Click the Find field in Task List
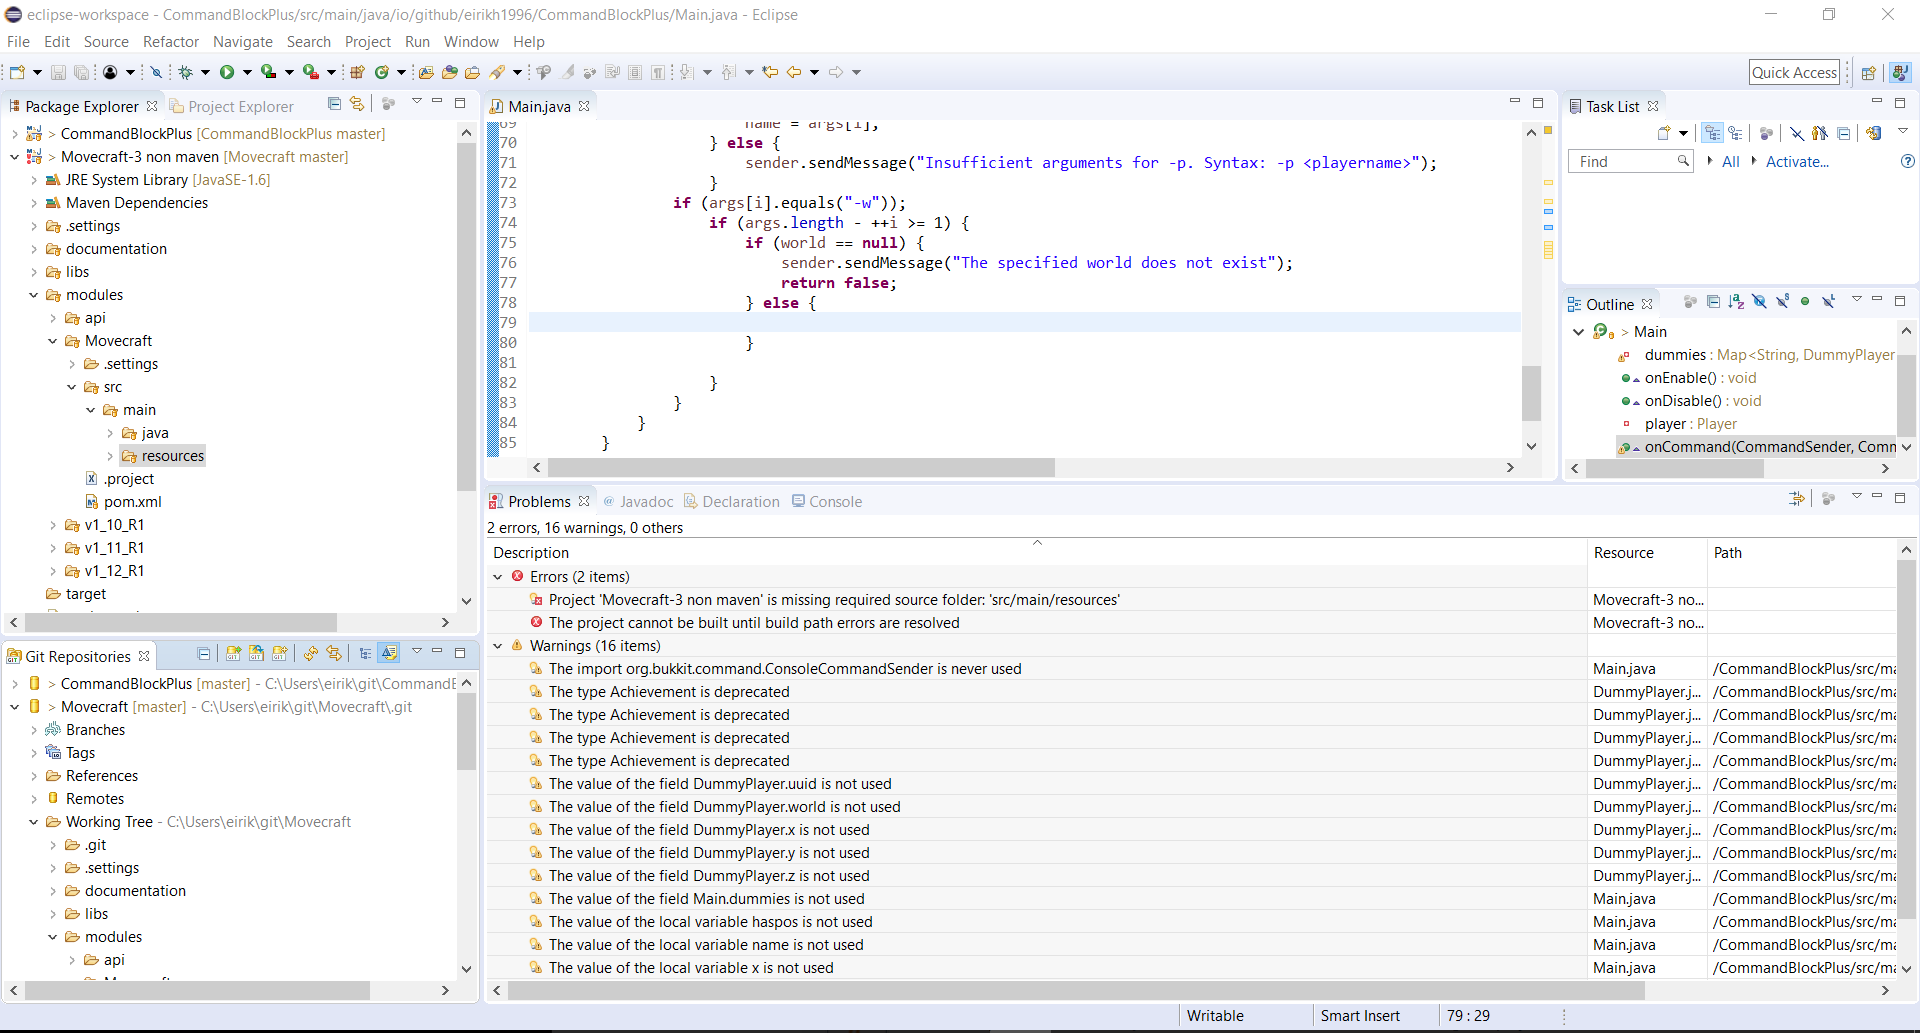The height and width of the screenshot is (1033, 1920). [1625, 162]
